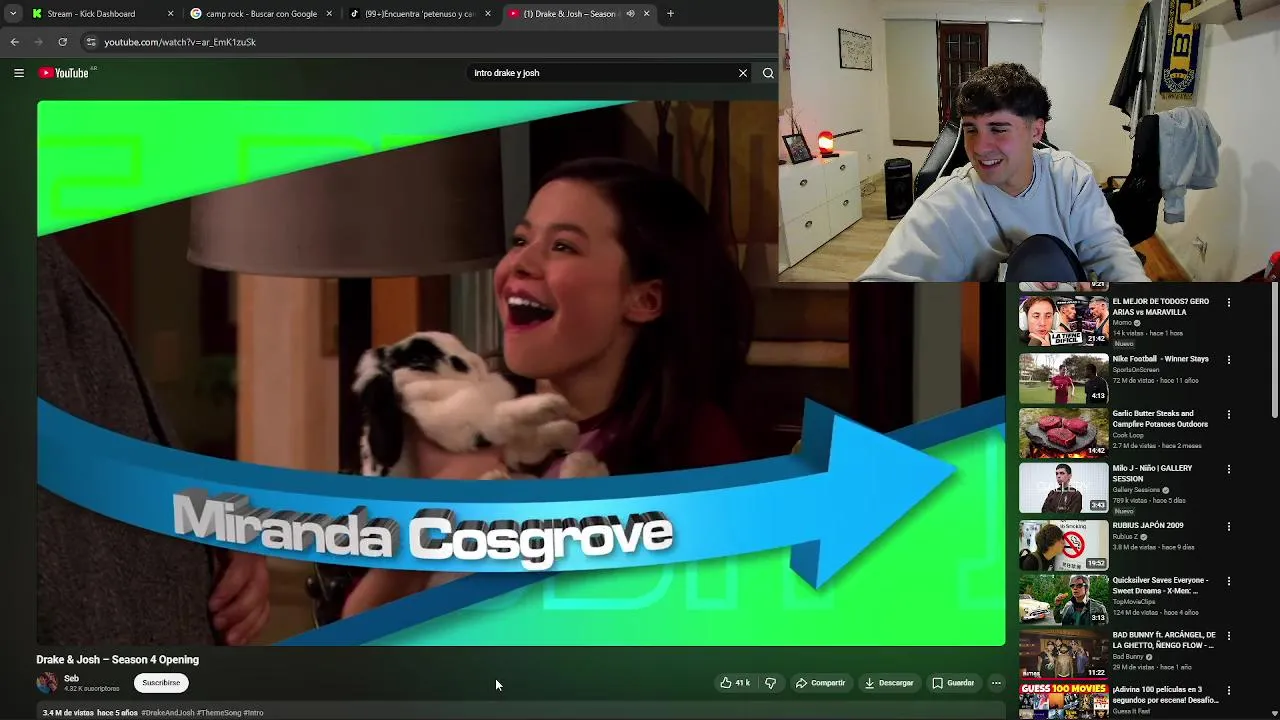Open options menu for RUBIUS JAPÓN 2009
The width and height of the screenshot is (1280, 720).
pos(1229,526)
